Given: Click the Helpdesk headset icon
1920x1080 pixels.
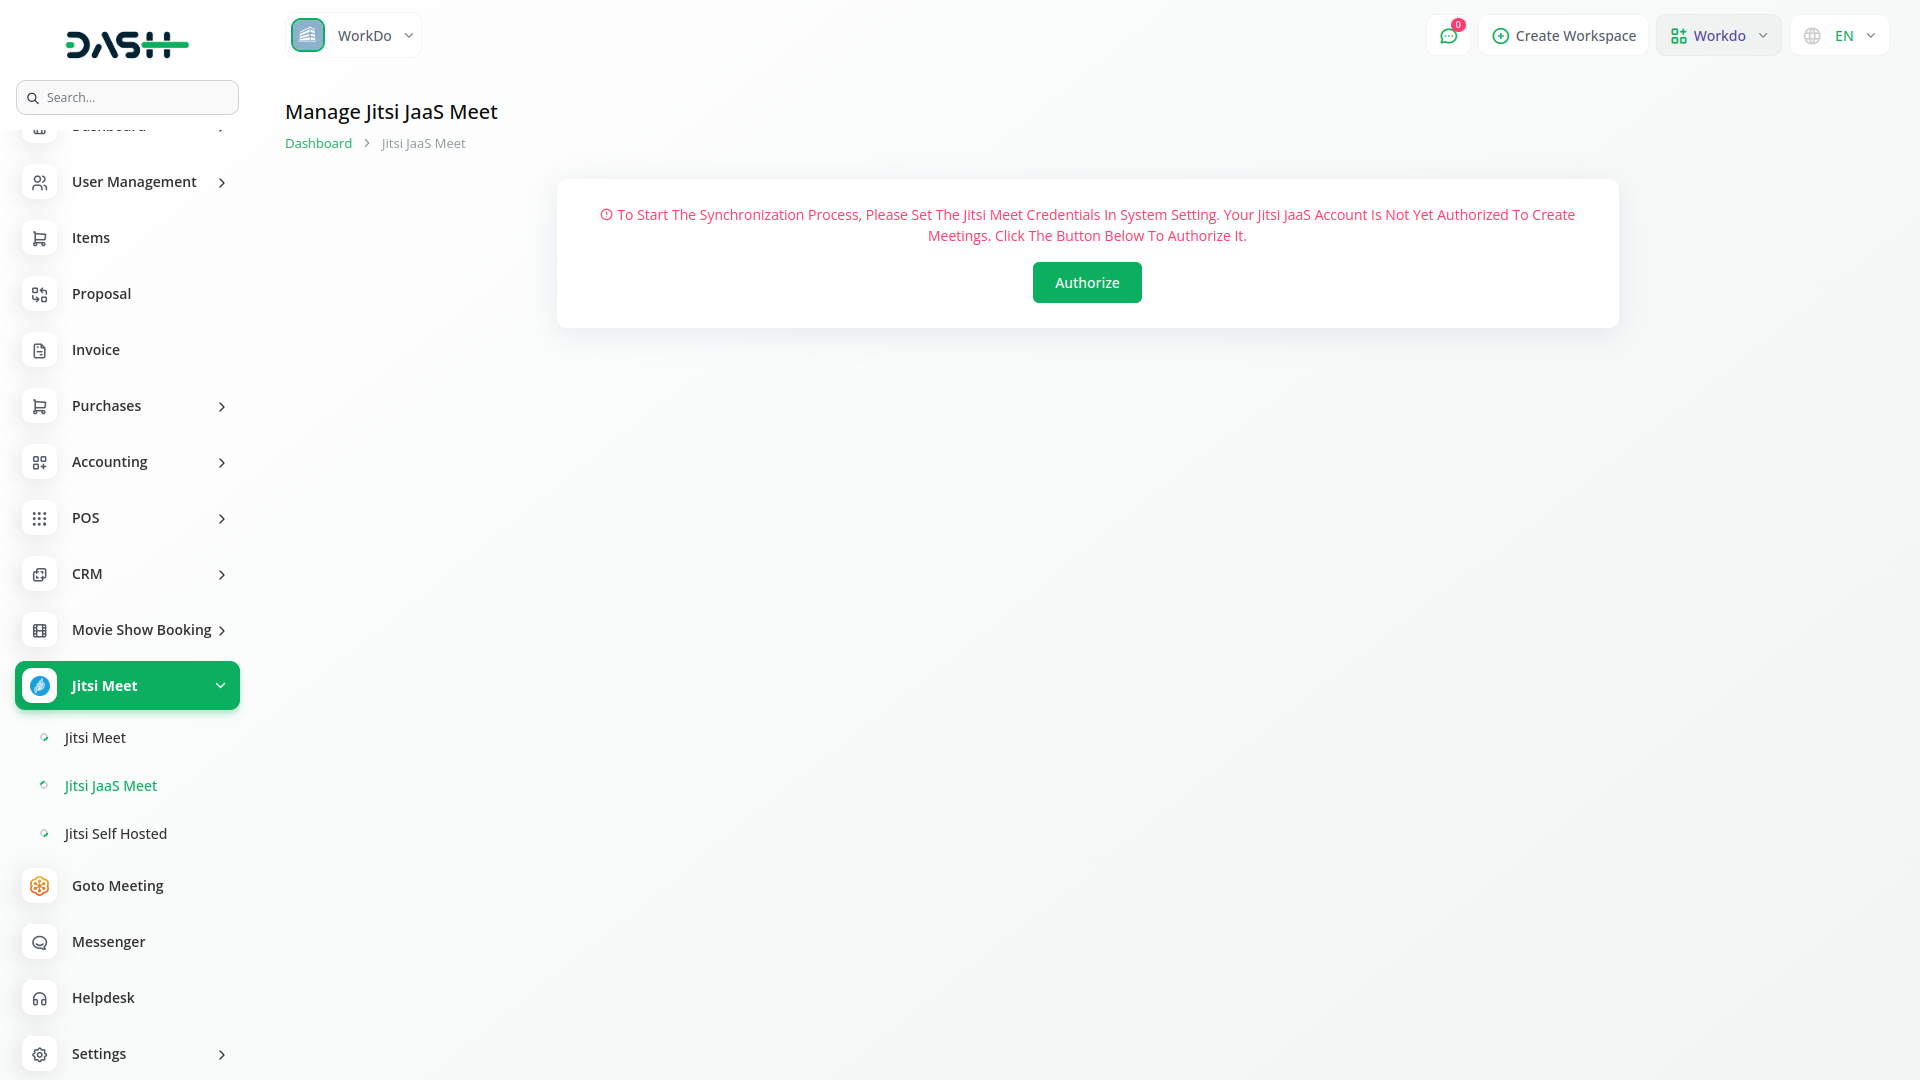Looking at the screenshot, I should 39,998.
